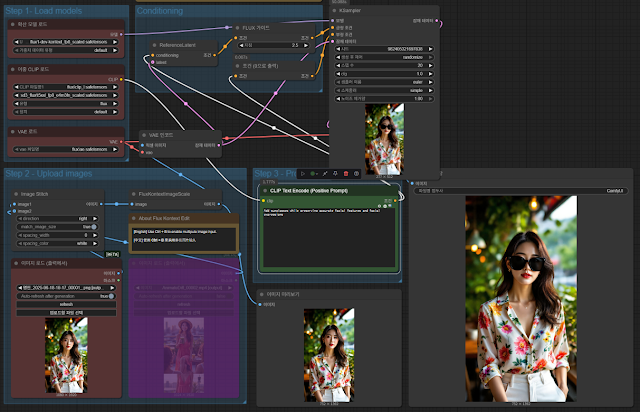Open the KSampler sampler euler dropdown
The height and width of the screenshot is (412, 640).
tap(384, 82)
